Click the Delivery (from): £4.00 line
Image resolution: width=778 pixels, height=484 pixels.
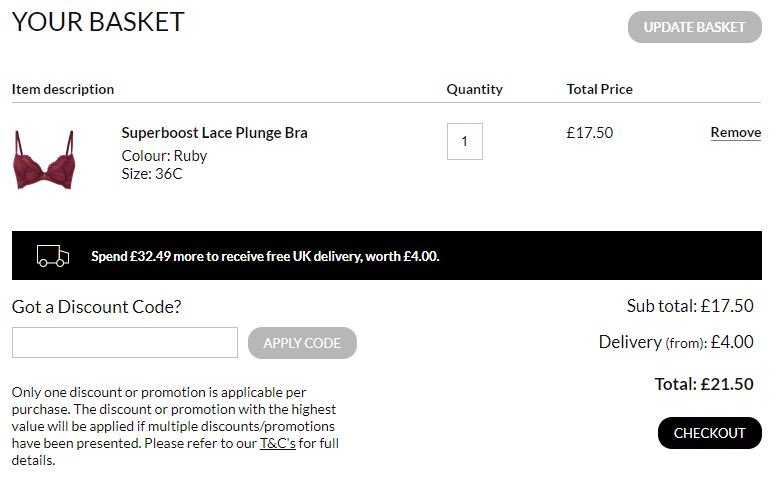676,342
